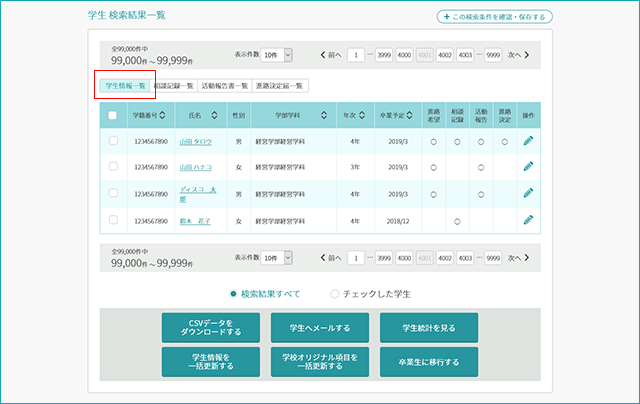The image size is (640, 404).
Task: Sort by 年次 column arrows
Action: [x=362, y=115]
